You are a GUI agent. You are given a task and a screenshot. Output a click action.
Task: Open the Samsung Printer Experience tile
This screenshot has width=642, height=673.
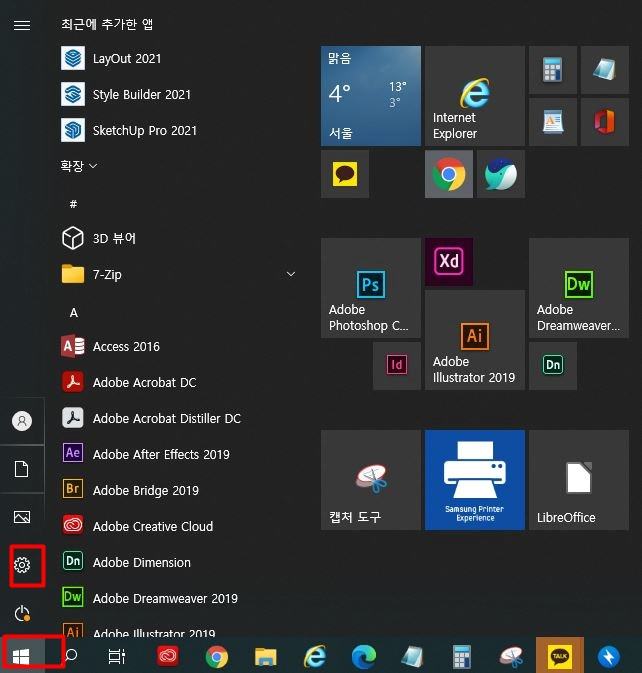tap(475, 480)
